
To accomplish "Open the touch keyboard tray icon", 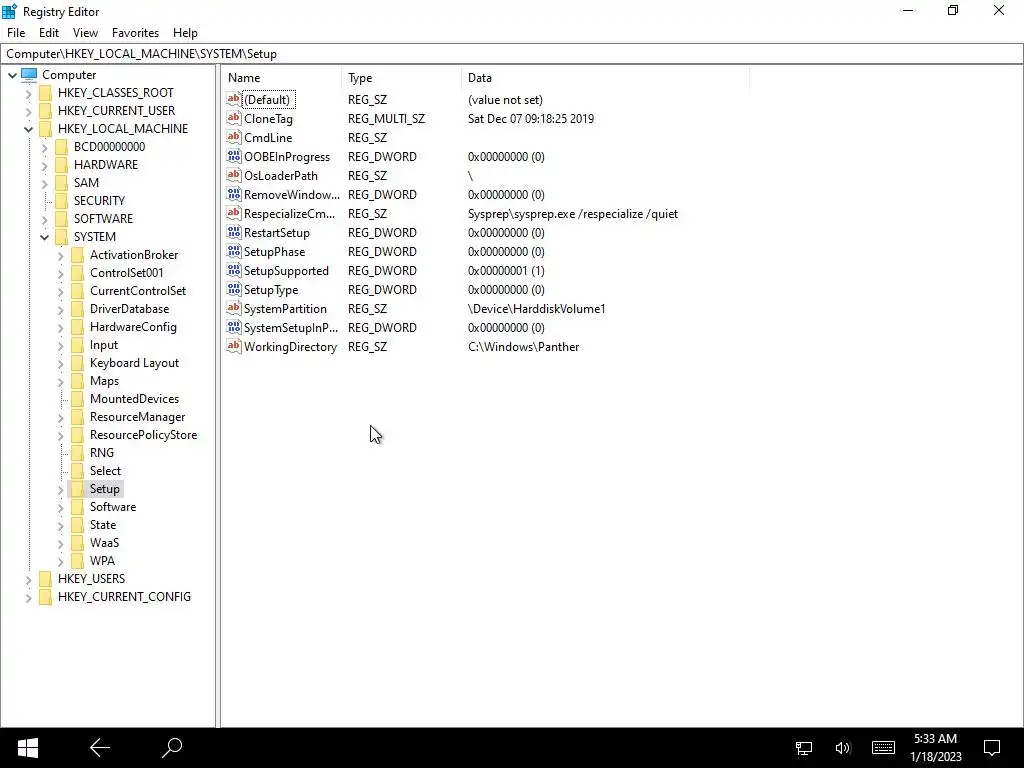I will point(883,748).
